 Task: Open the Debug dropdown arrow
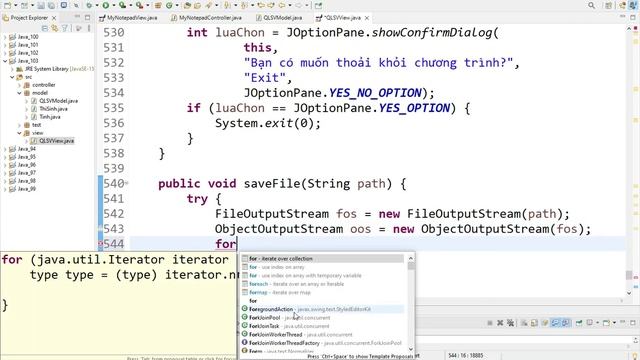pos(97,5)
